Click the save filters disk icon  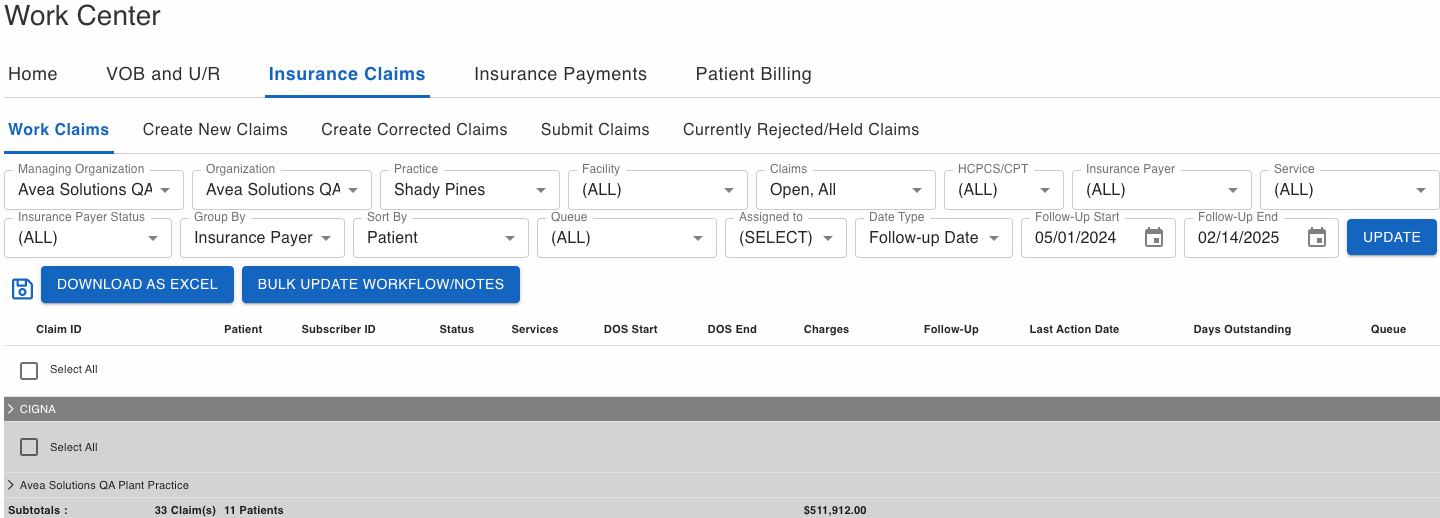[22, 289]
